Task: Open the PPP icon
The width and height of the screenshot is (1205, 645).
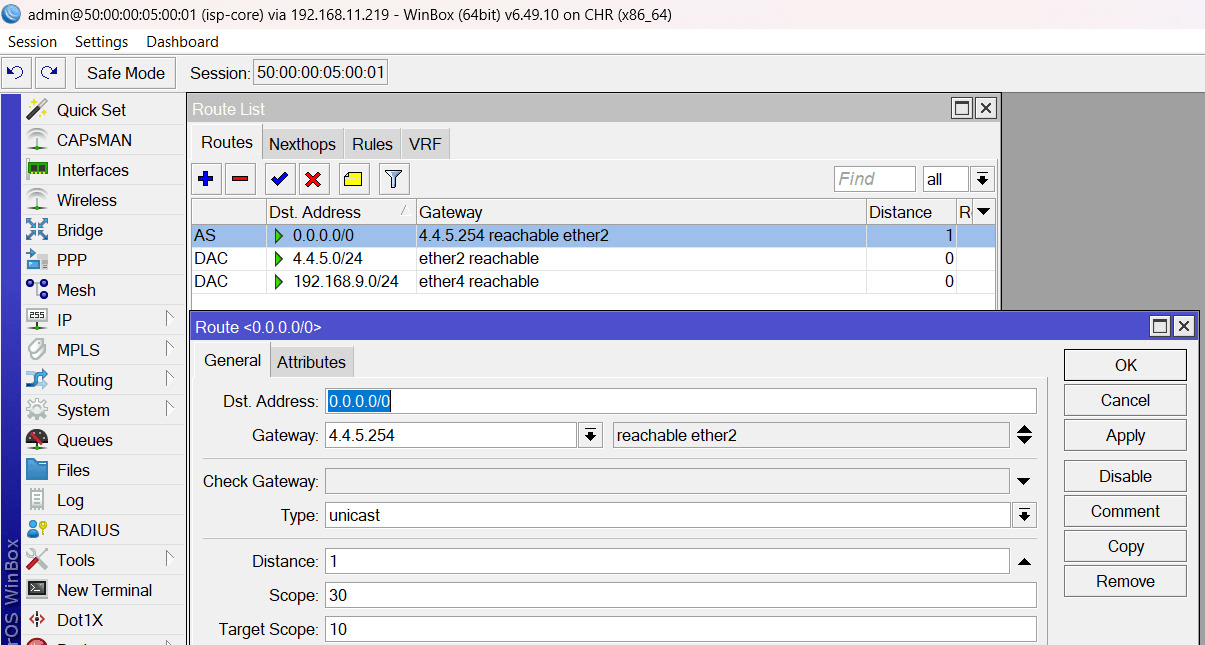Action: coord(37,260)
